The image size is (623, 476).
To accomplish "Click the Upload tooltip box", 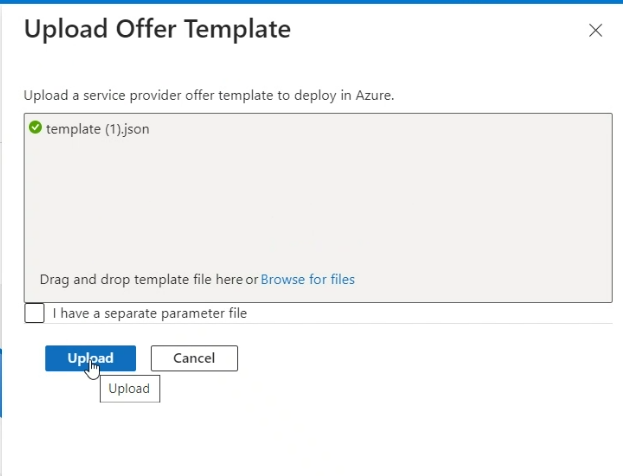I will tap(130, 389).
